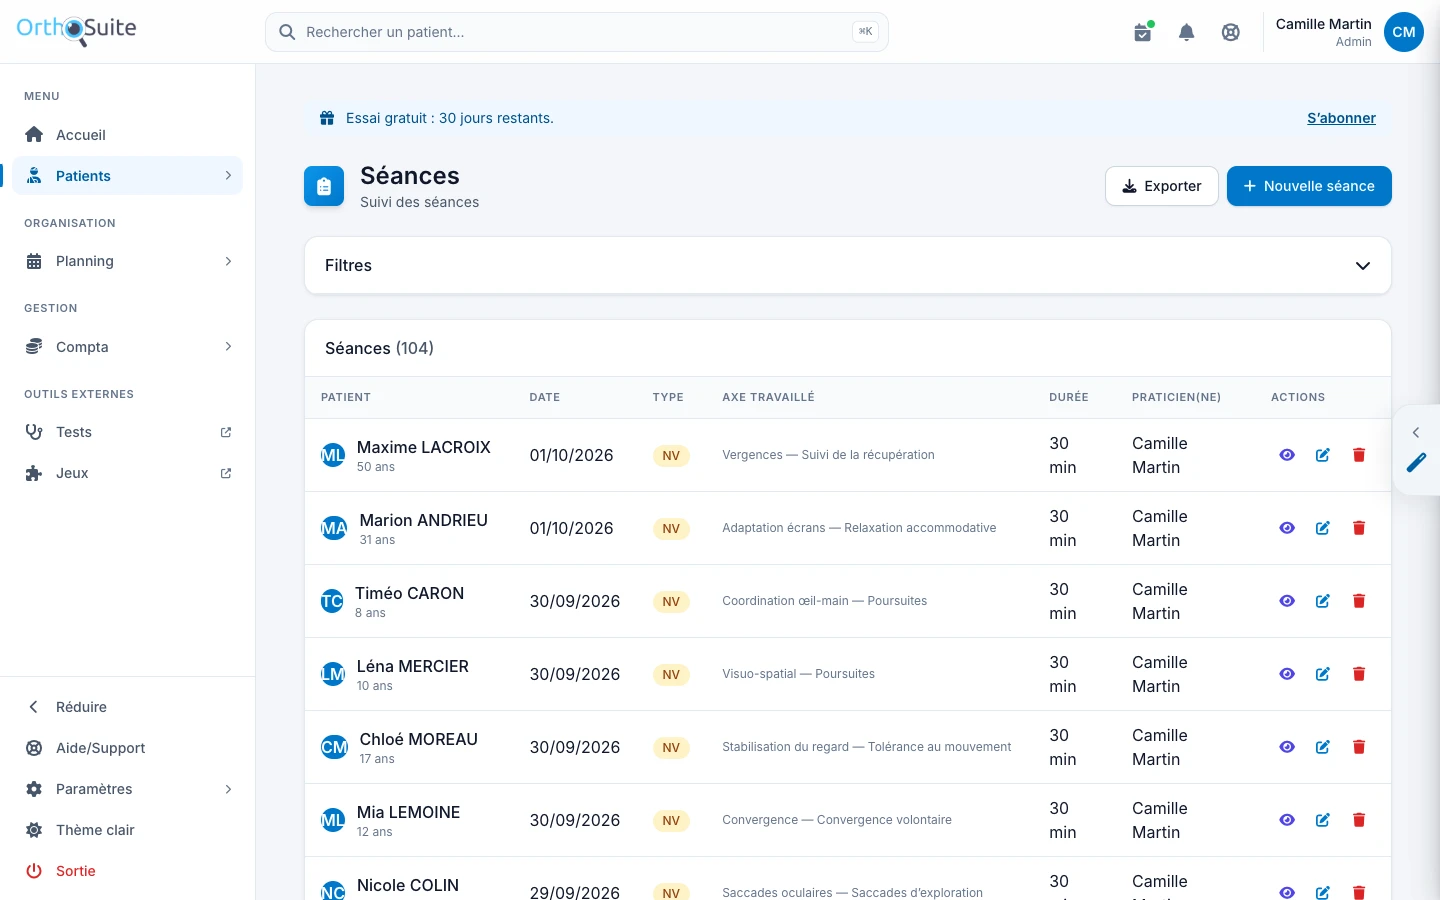Open Jeux external tool
1440x900 pixels.
point(128,473)
